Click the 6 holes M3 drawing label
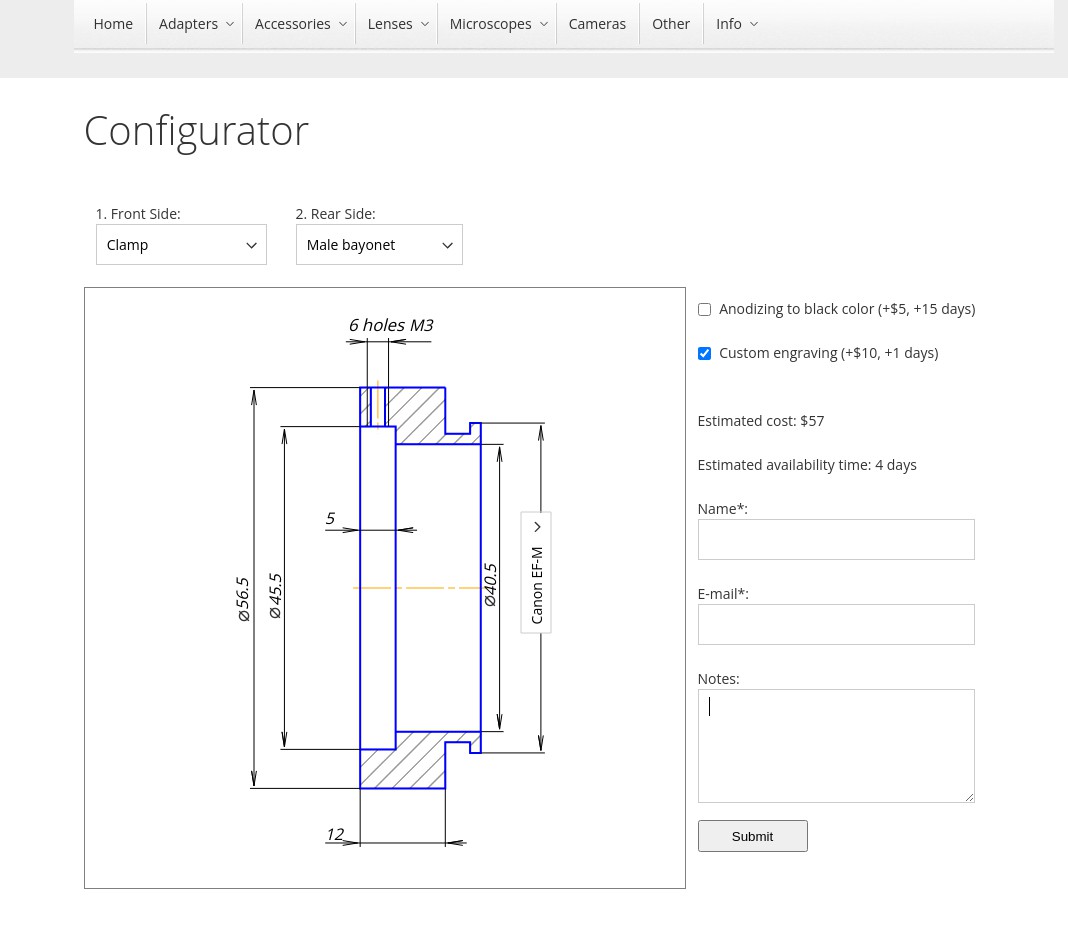The height and width of the screenshot is (933, 1068). click(391, 326)
